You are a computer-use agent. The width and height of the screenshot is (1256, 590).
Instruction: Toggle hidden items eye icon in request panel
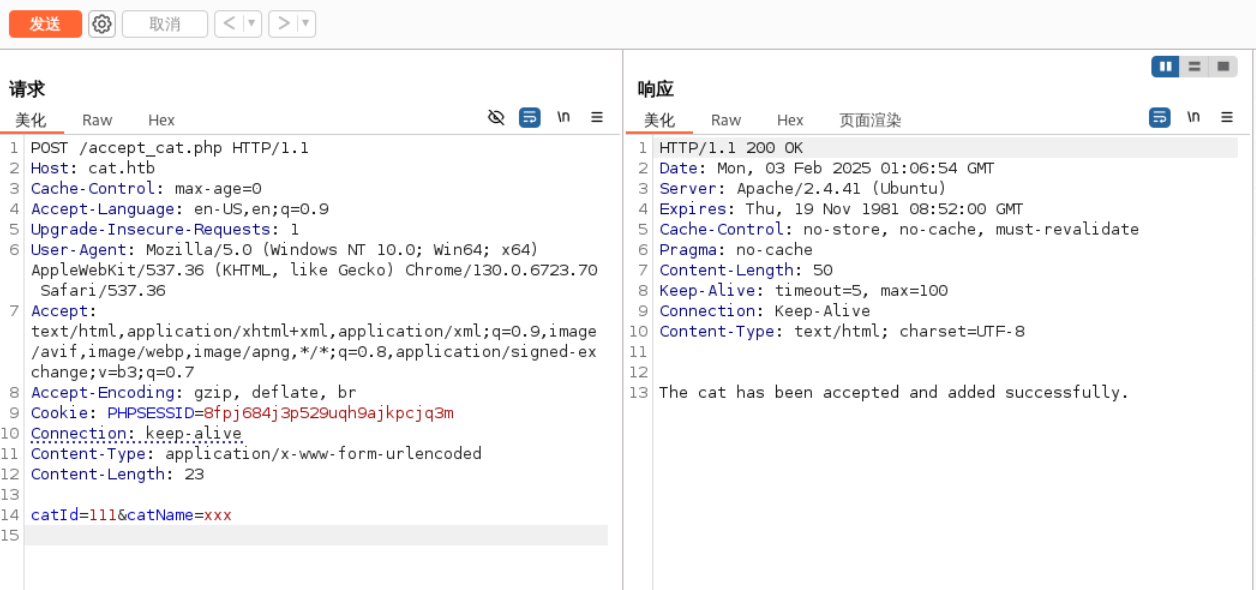tap(496, 117)
